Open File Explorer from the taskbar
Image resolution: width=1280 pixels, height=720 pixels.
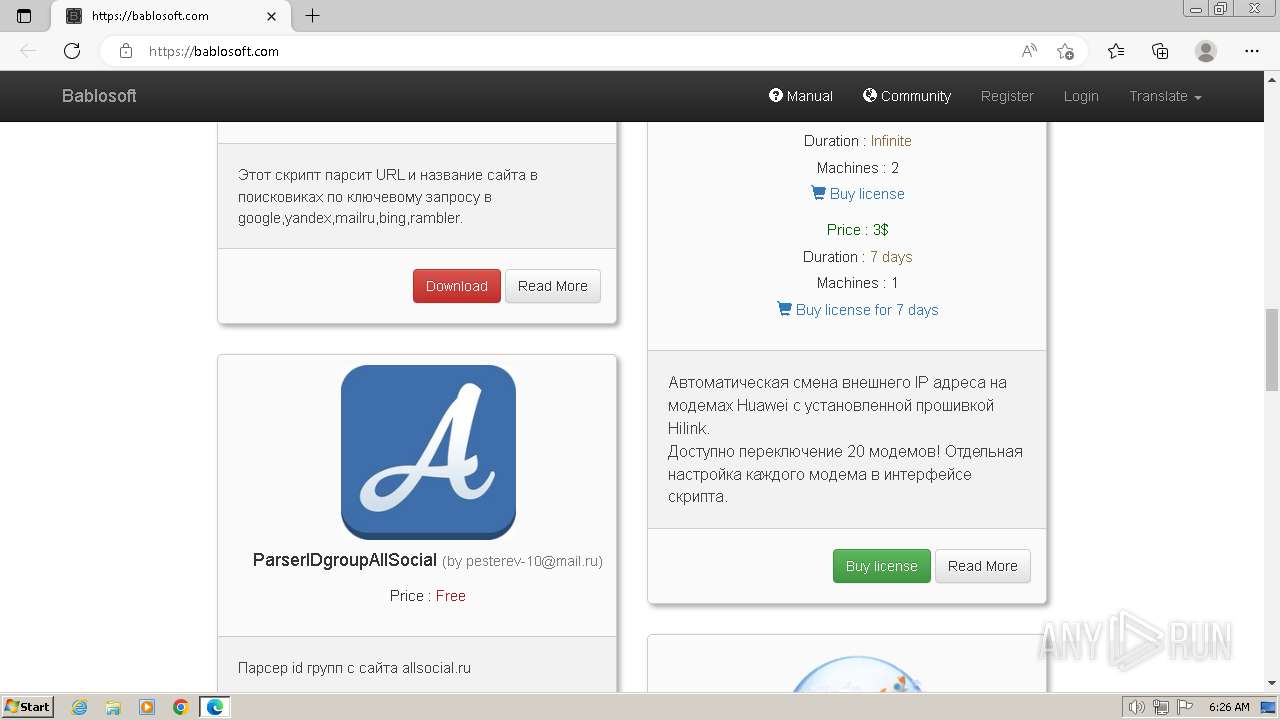point(113,707)
